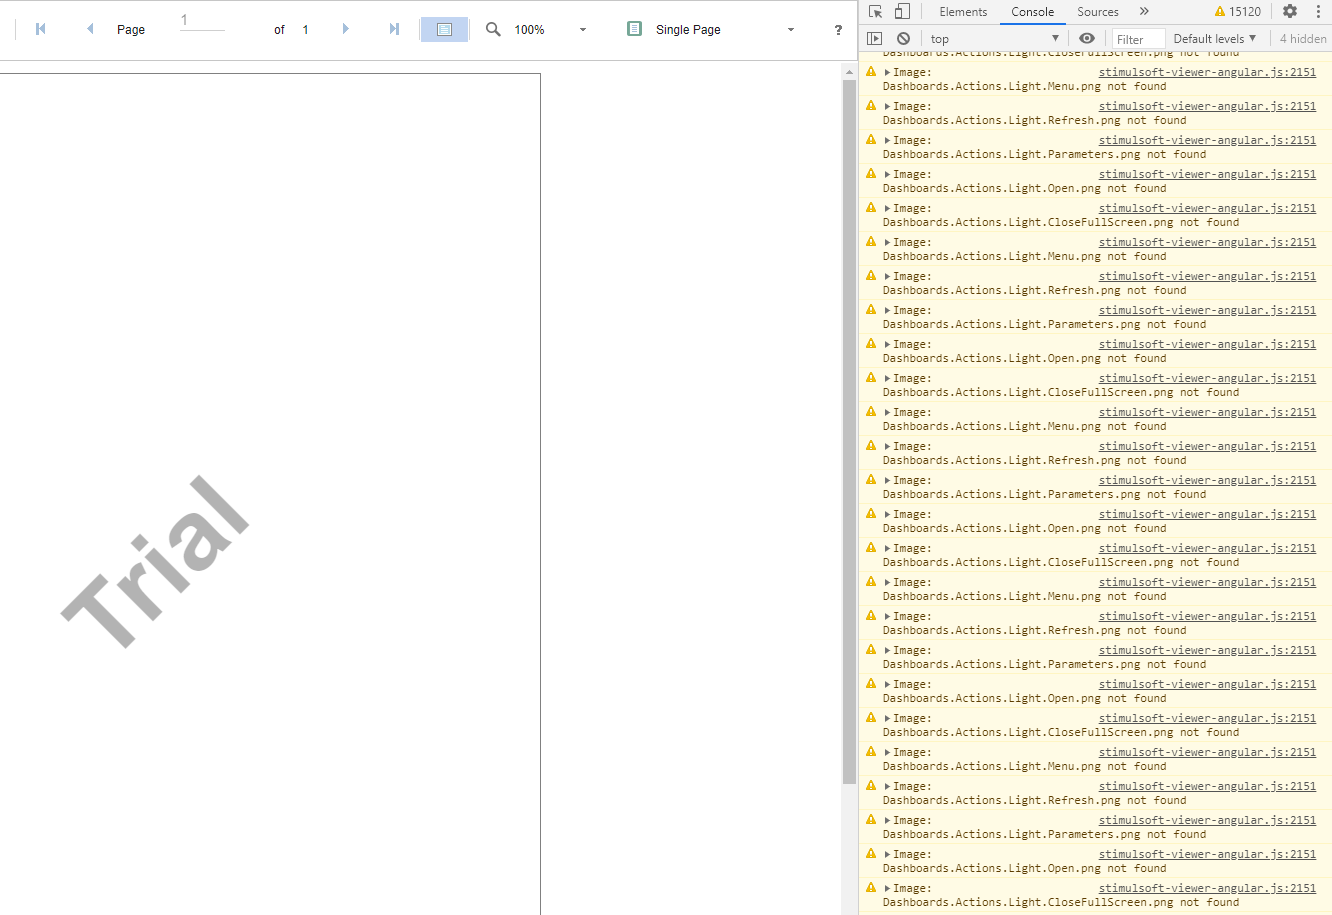Switch to the Console tab
1332x915 pixels.
[1032, 12]
